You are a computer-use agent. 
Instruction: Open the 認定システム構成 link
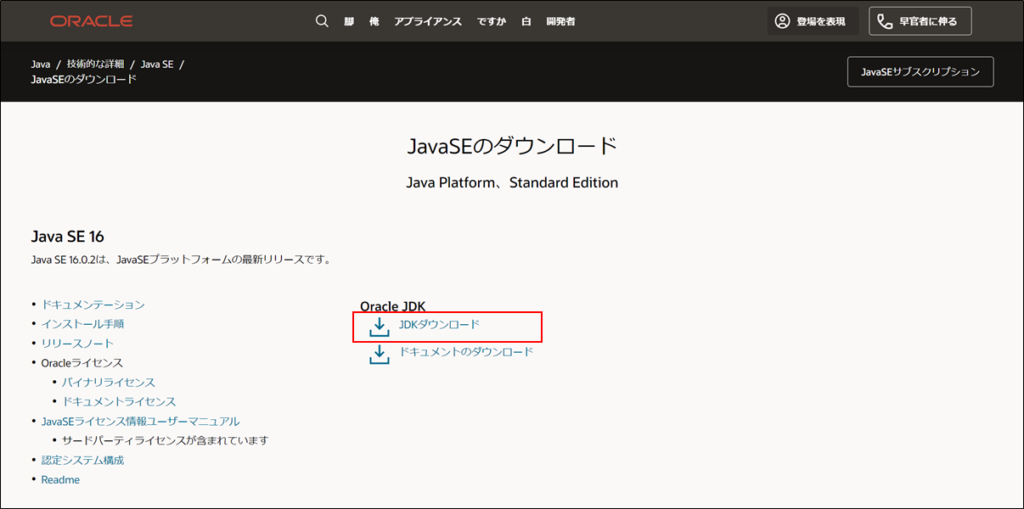[82, 460]
